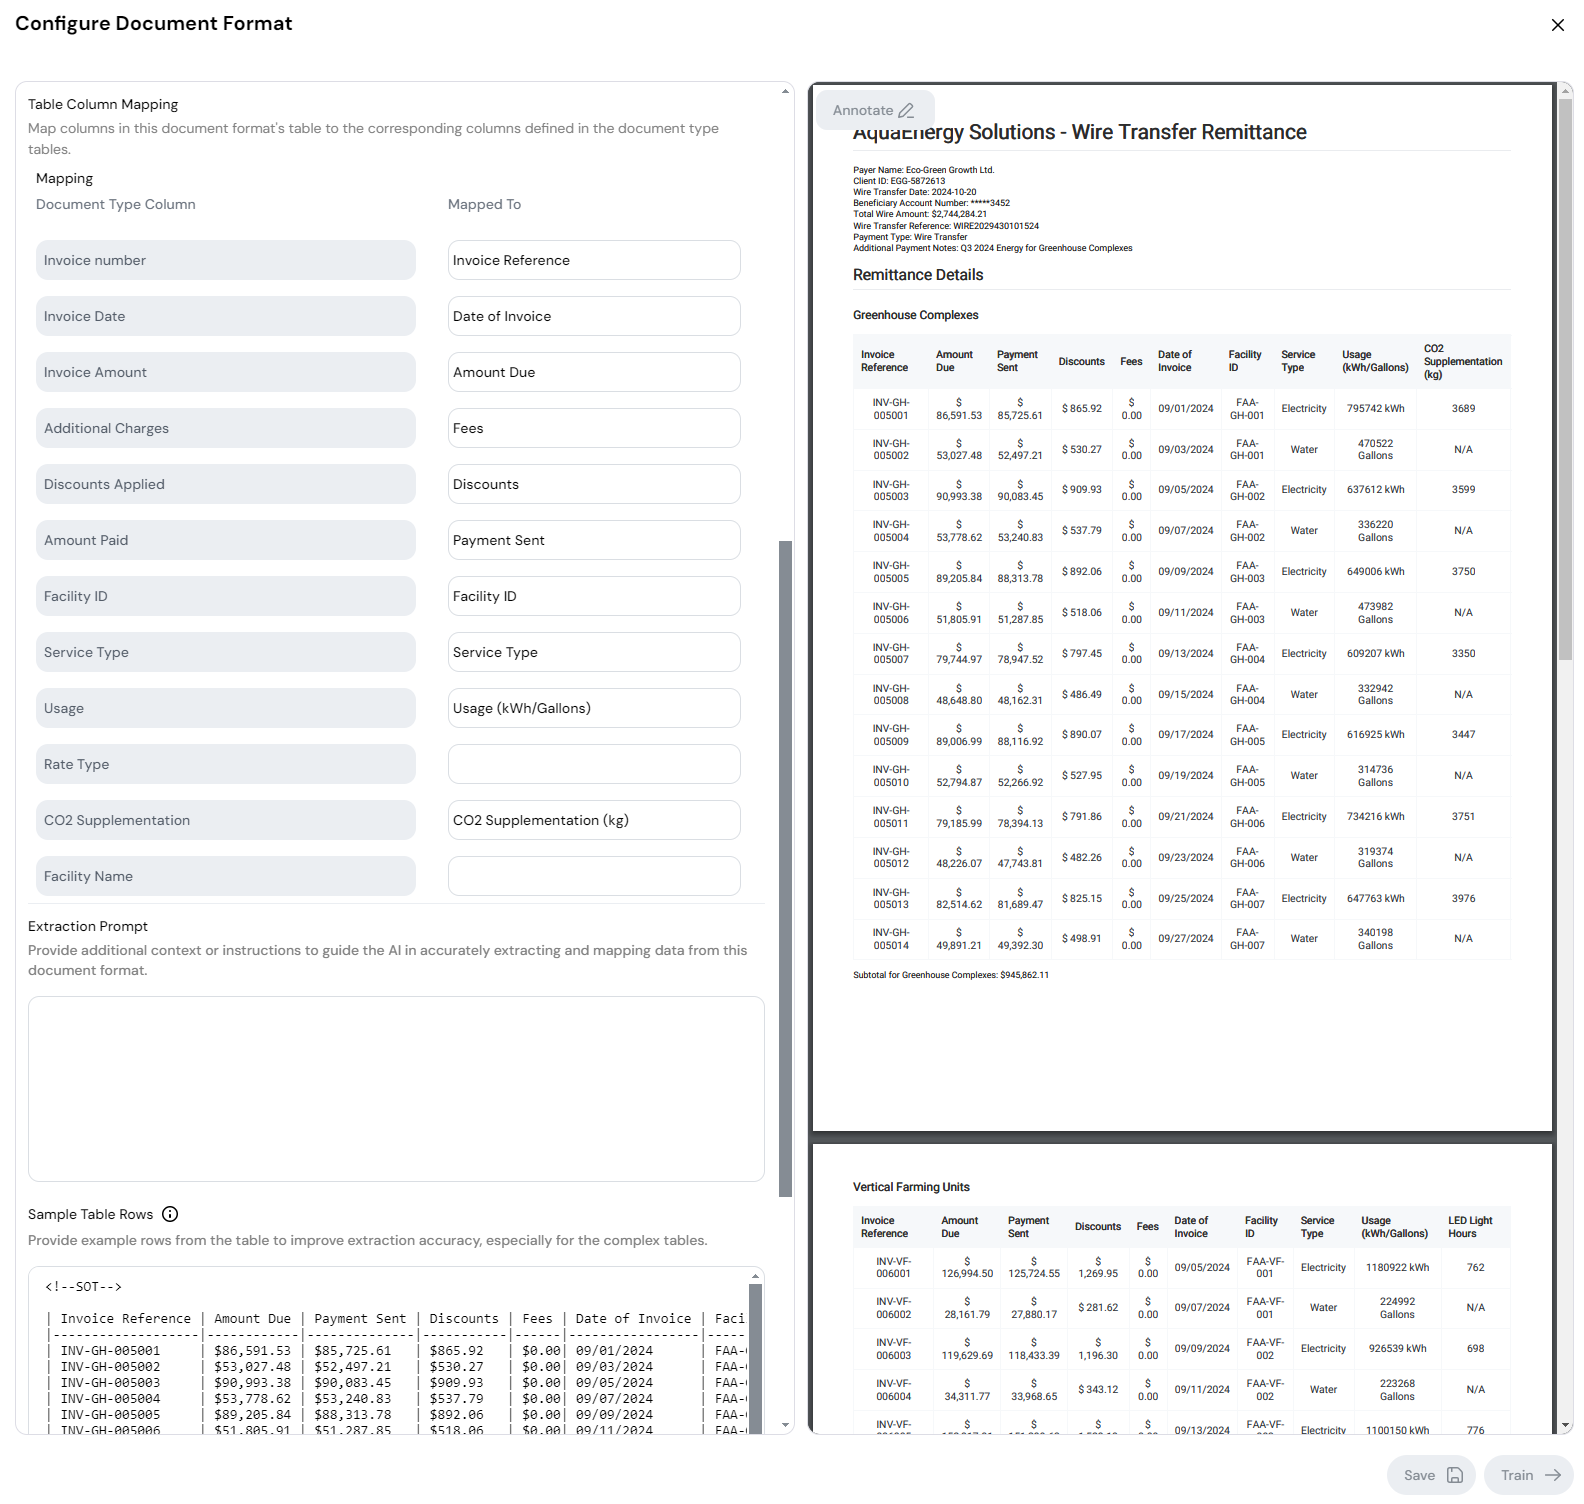Screen dimensions: 1584x1504
Task: Click the Vertical Farming Units heading
Action: tap(911, 1187)
